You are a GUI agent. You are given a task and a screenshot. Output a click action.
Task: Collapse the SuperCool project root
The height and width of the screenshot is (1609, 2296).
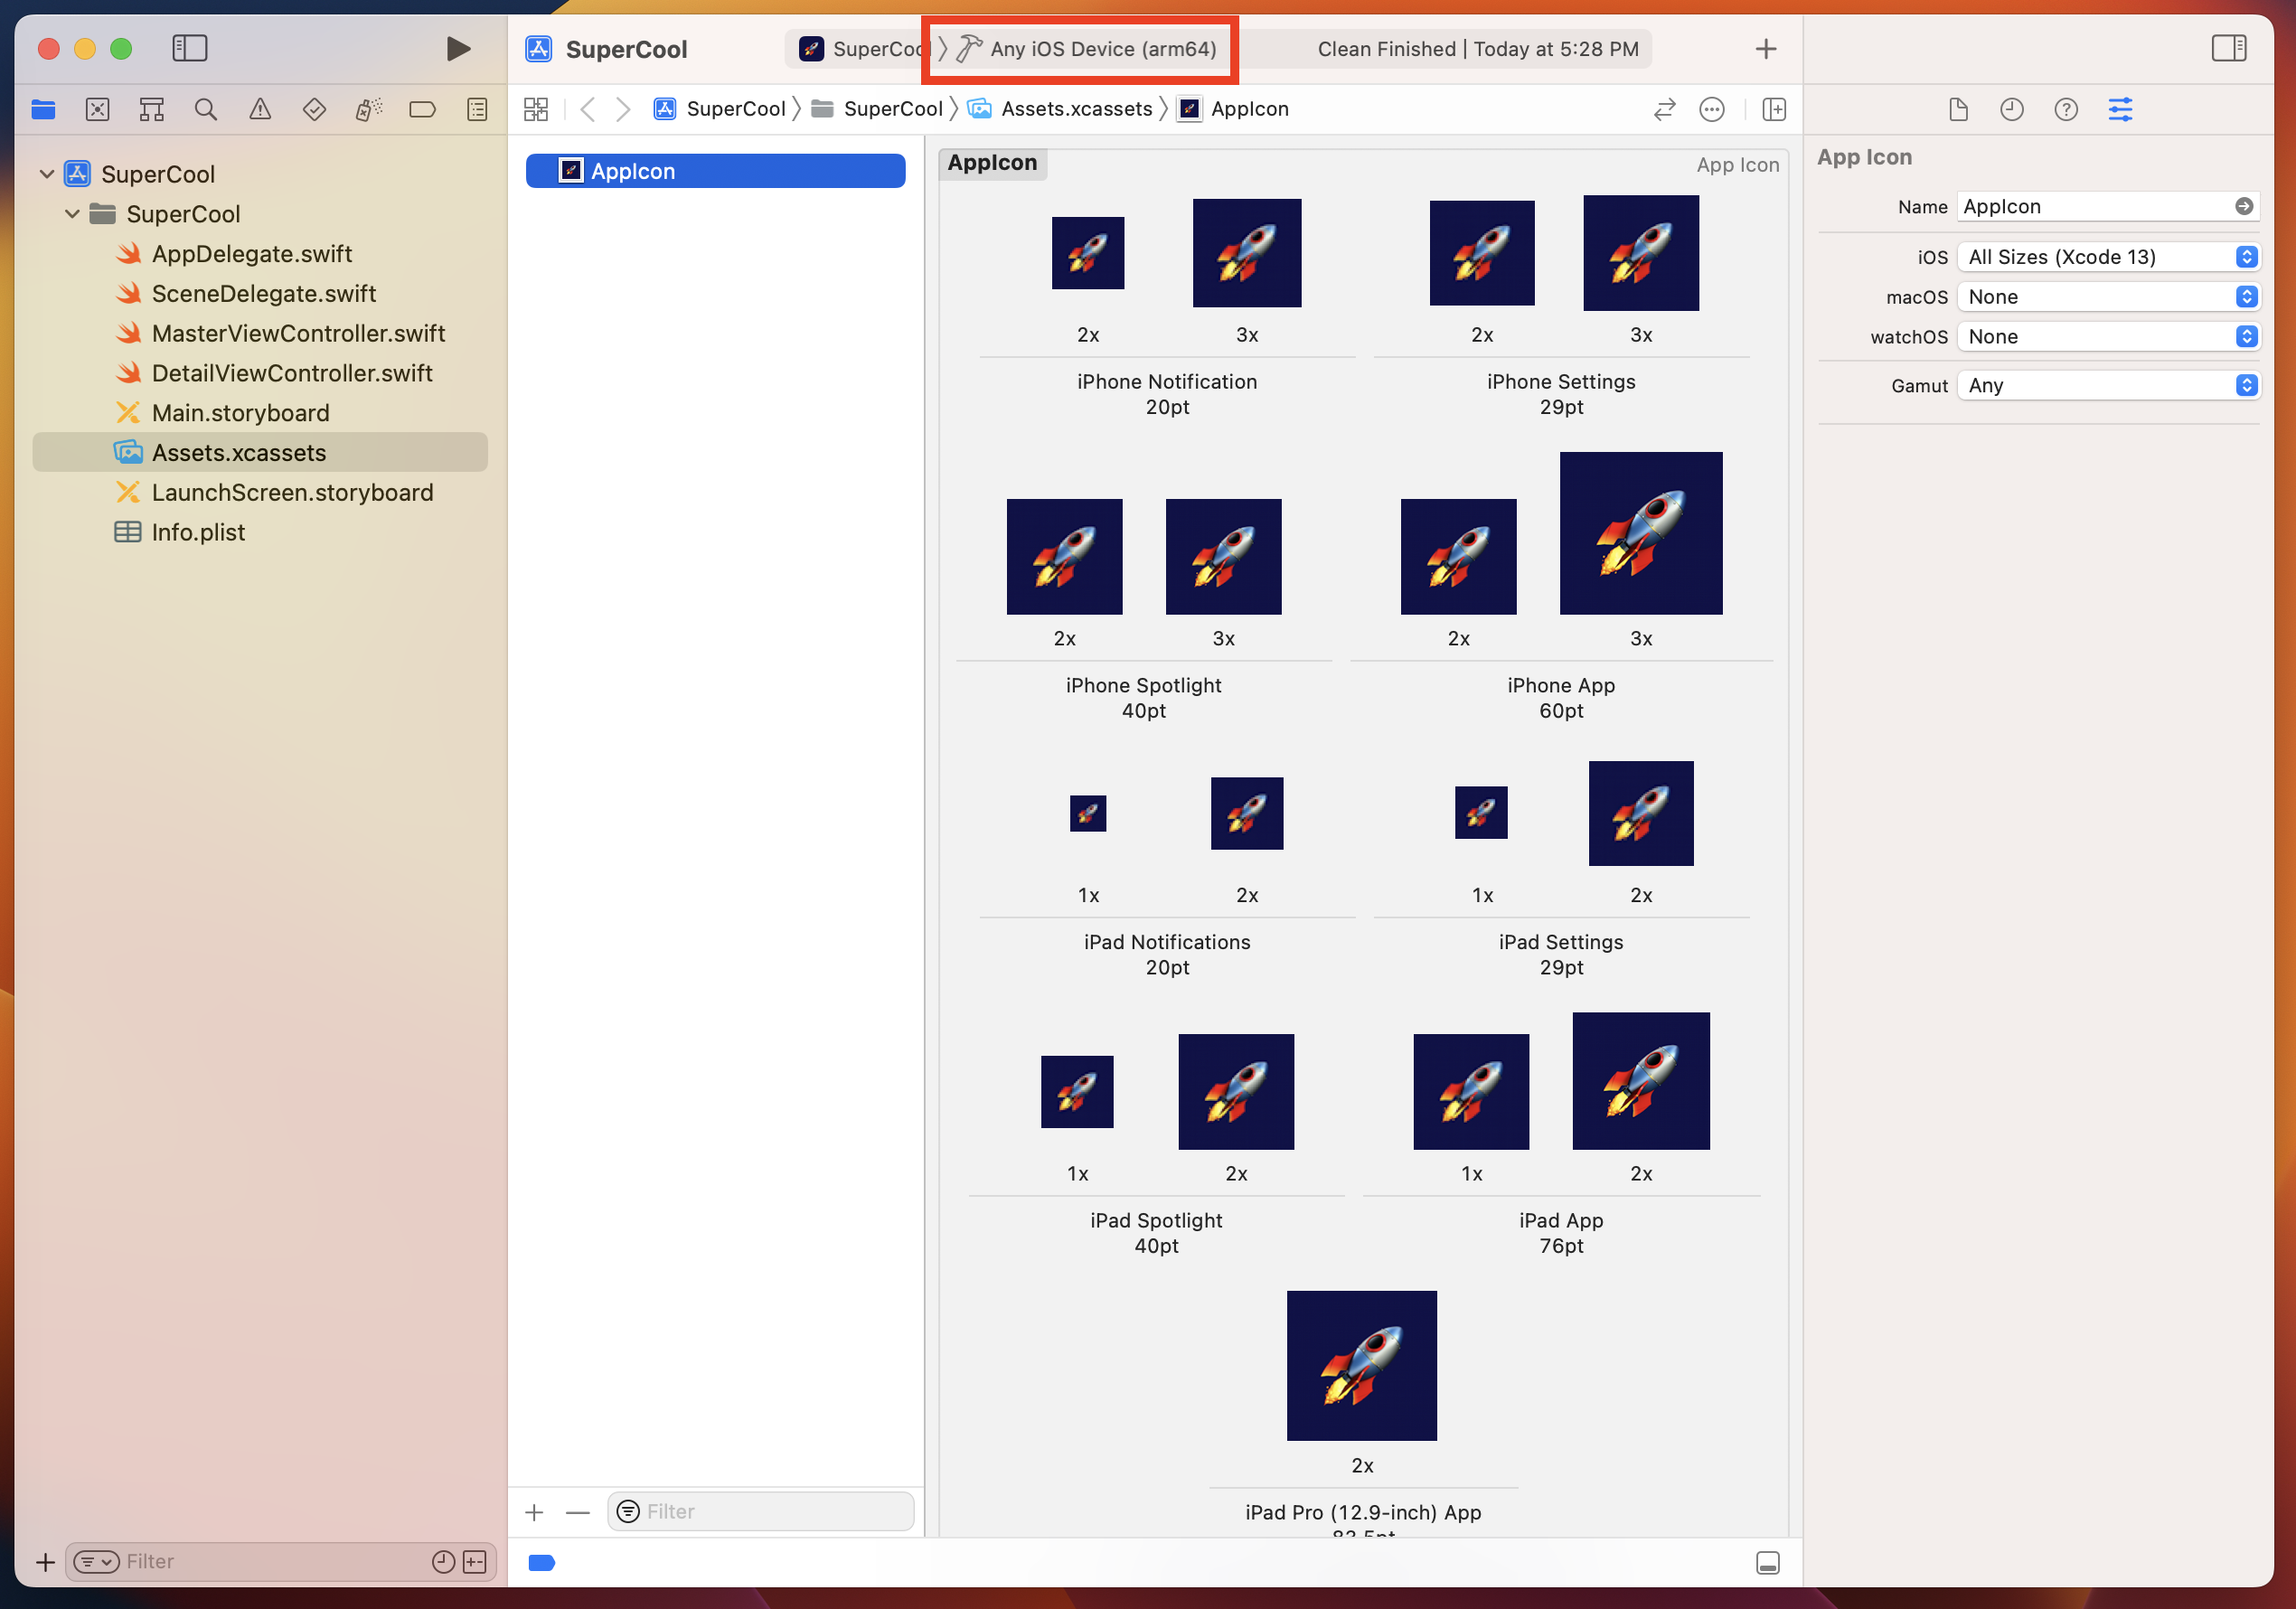46,174
